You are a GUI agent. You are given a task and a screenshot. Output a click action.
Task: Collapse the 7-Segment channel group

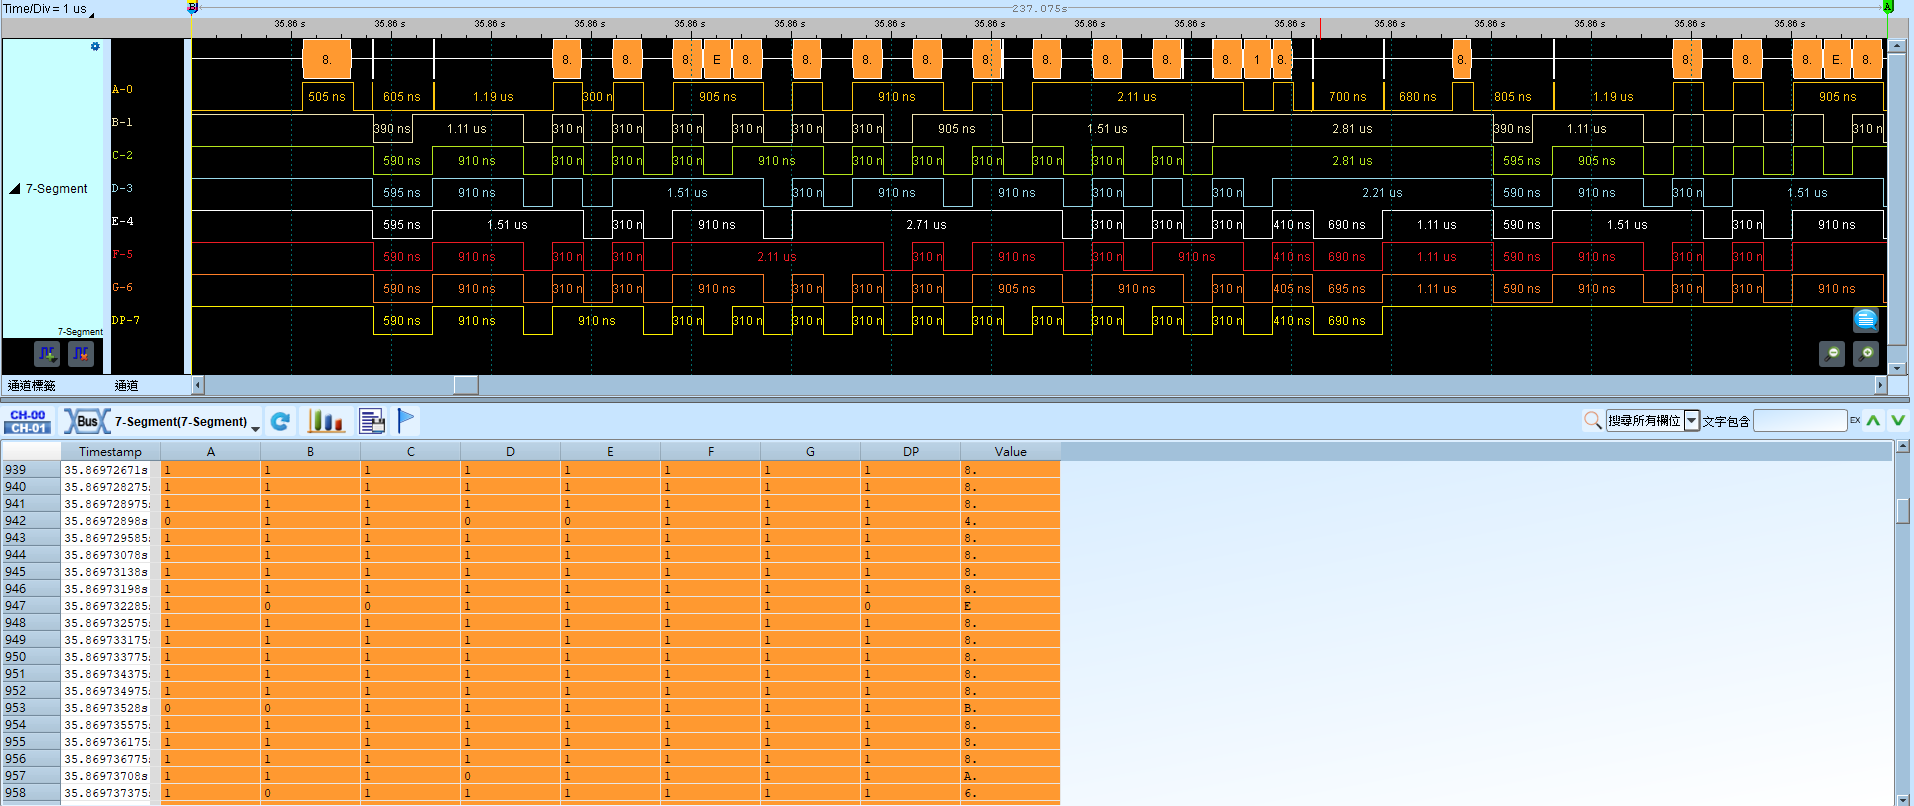pos(15,188)
